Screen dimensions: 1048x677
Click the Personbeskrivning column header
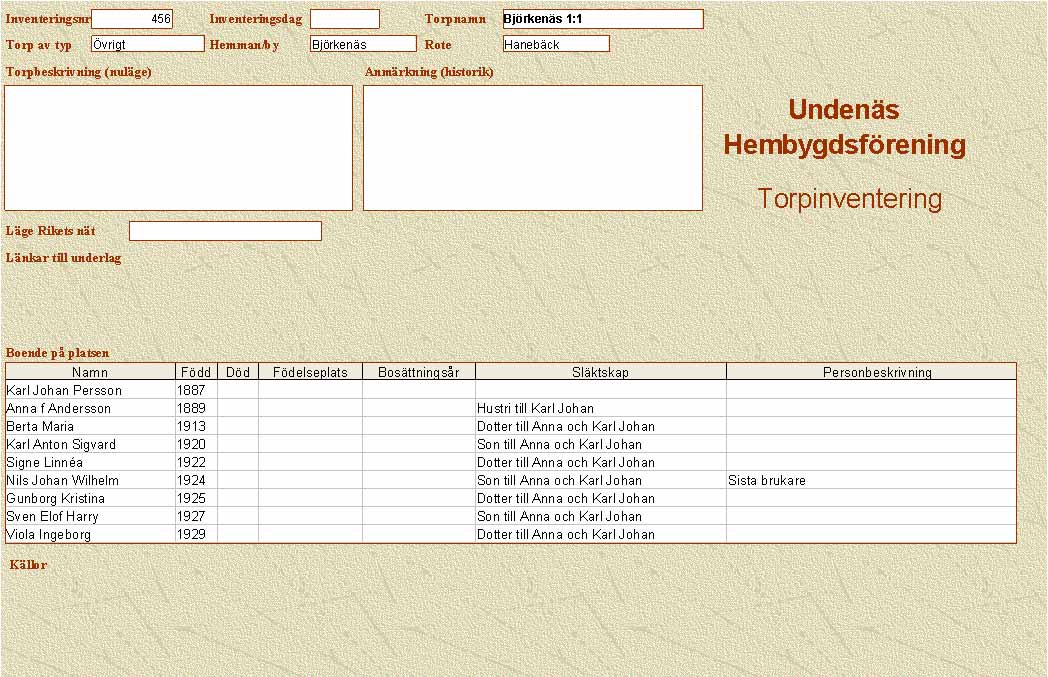pos(876,372)
